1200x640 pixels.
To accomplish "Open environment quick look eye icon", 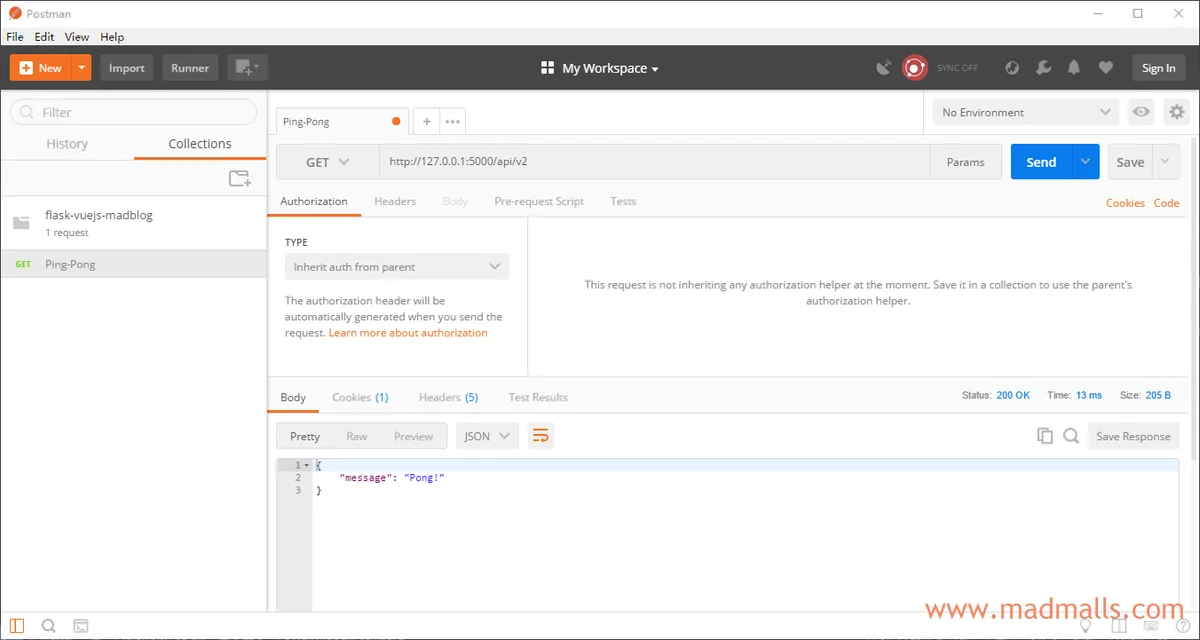I will (x=1141, y=112).
